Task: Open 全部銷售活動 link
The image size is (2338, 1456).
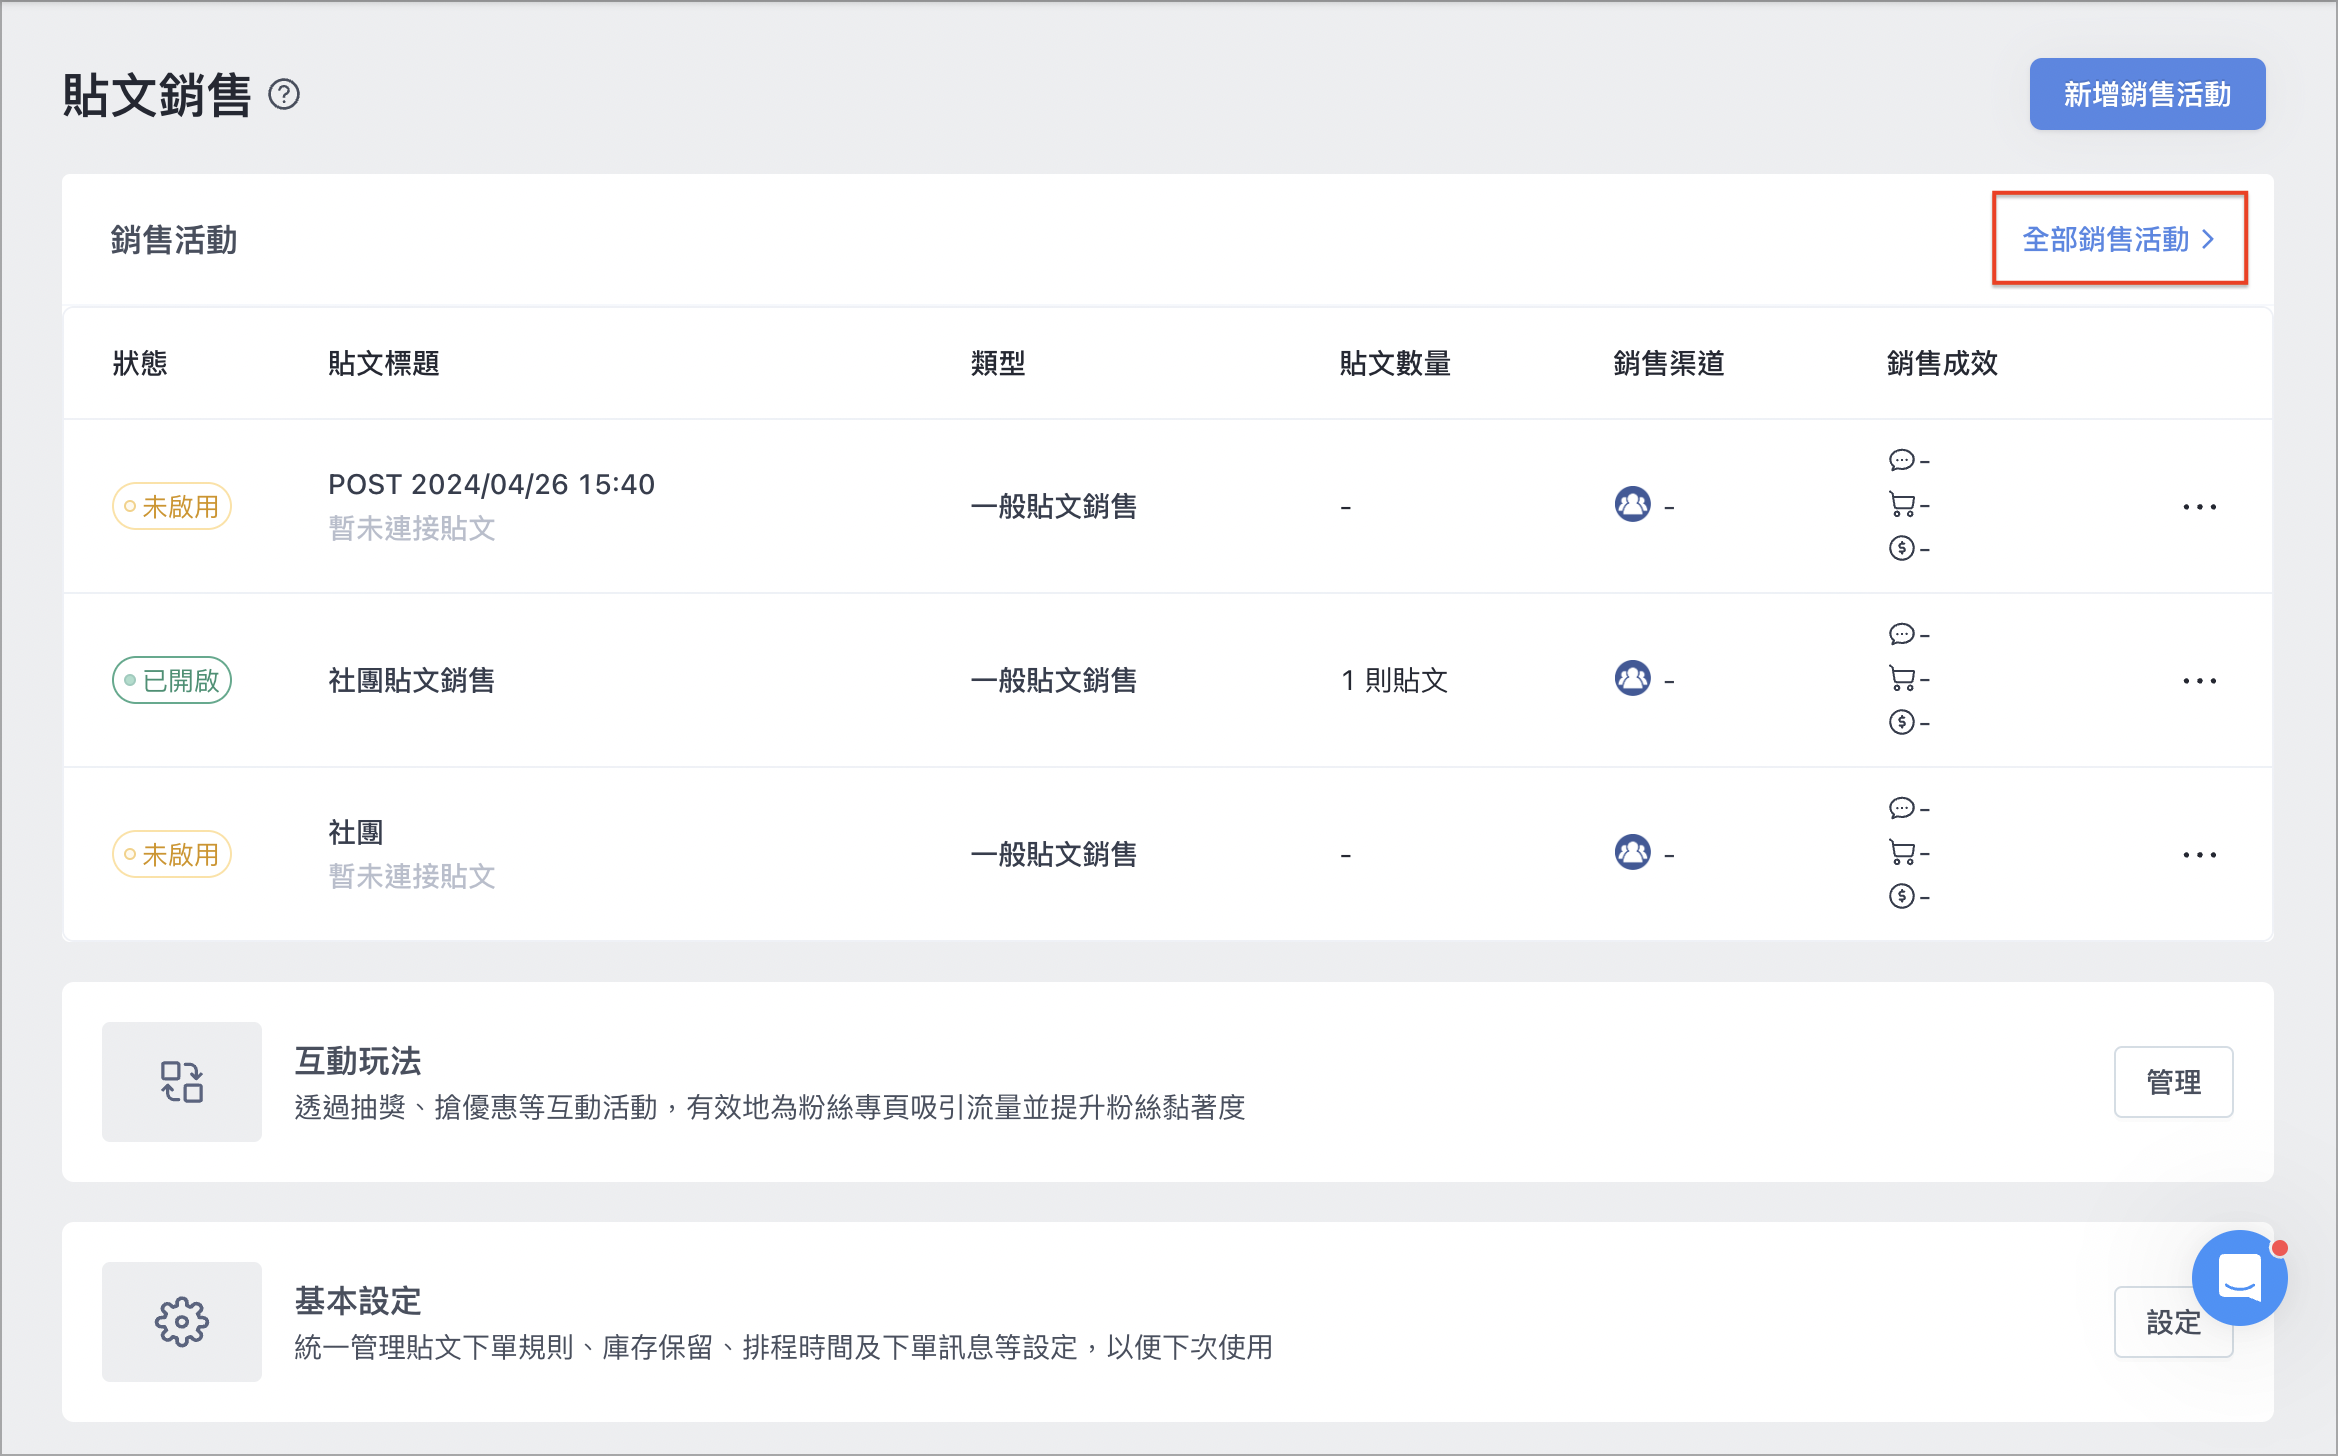Action: pyautogui.click(x=2118, y=239)
